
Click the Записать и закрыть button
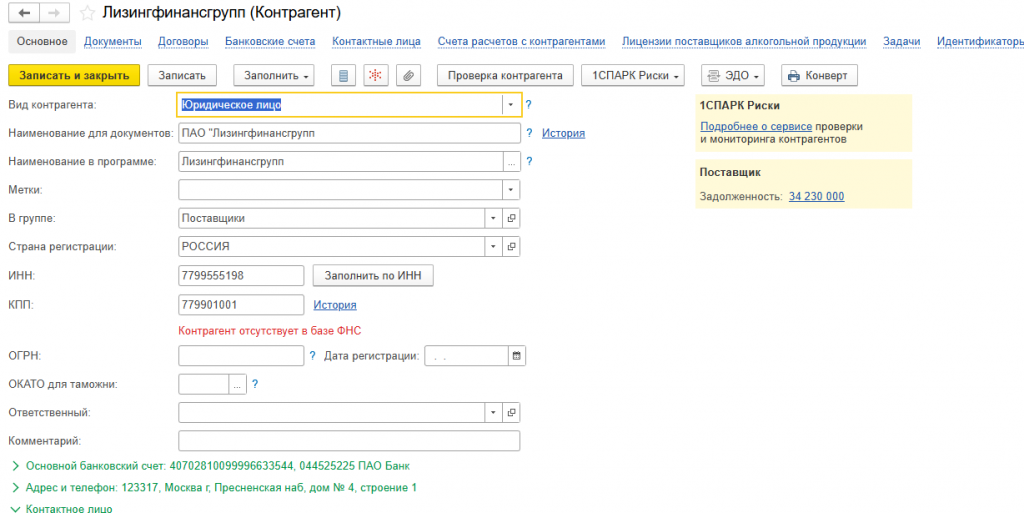74,75
